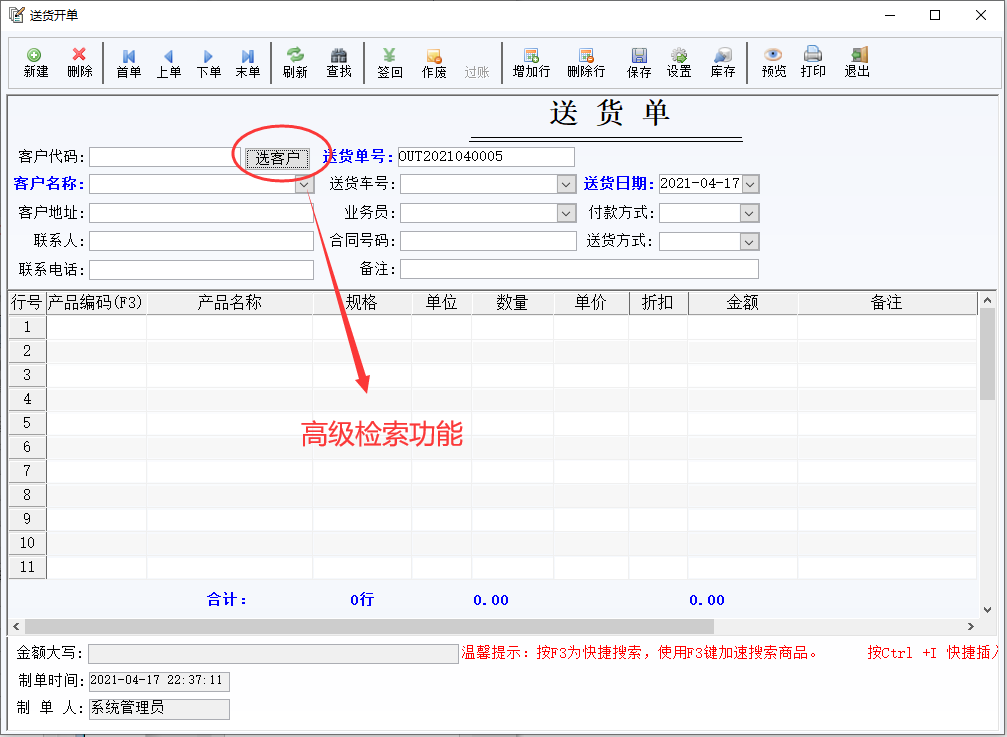Click the vertical scrollbar up arrow
Image resolution: width=1007 pixels, height=737 pixels.
click(x=987, y=300)
